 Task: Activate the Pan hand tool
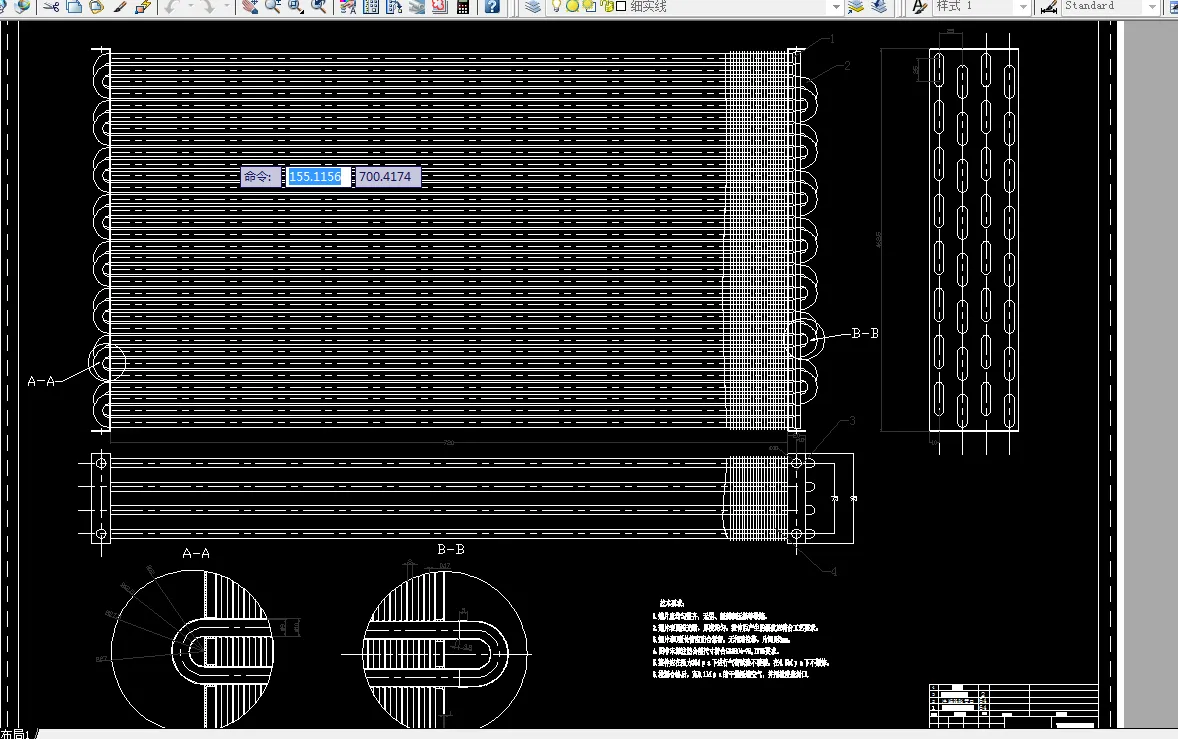tap(250, 6)
